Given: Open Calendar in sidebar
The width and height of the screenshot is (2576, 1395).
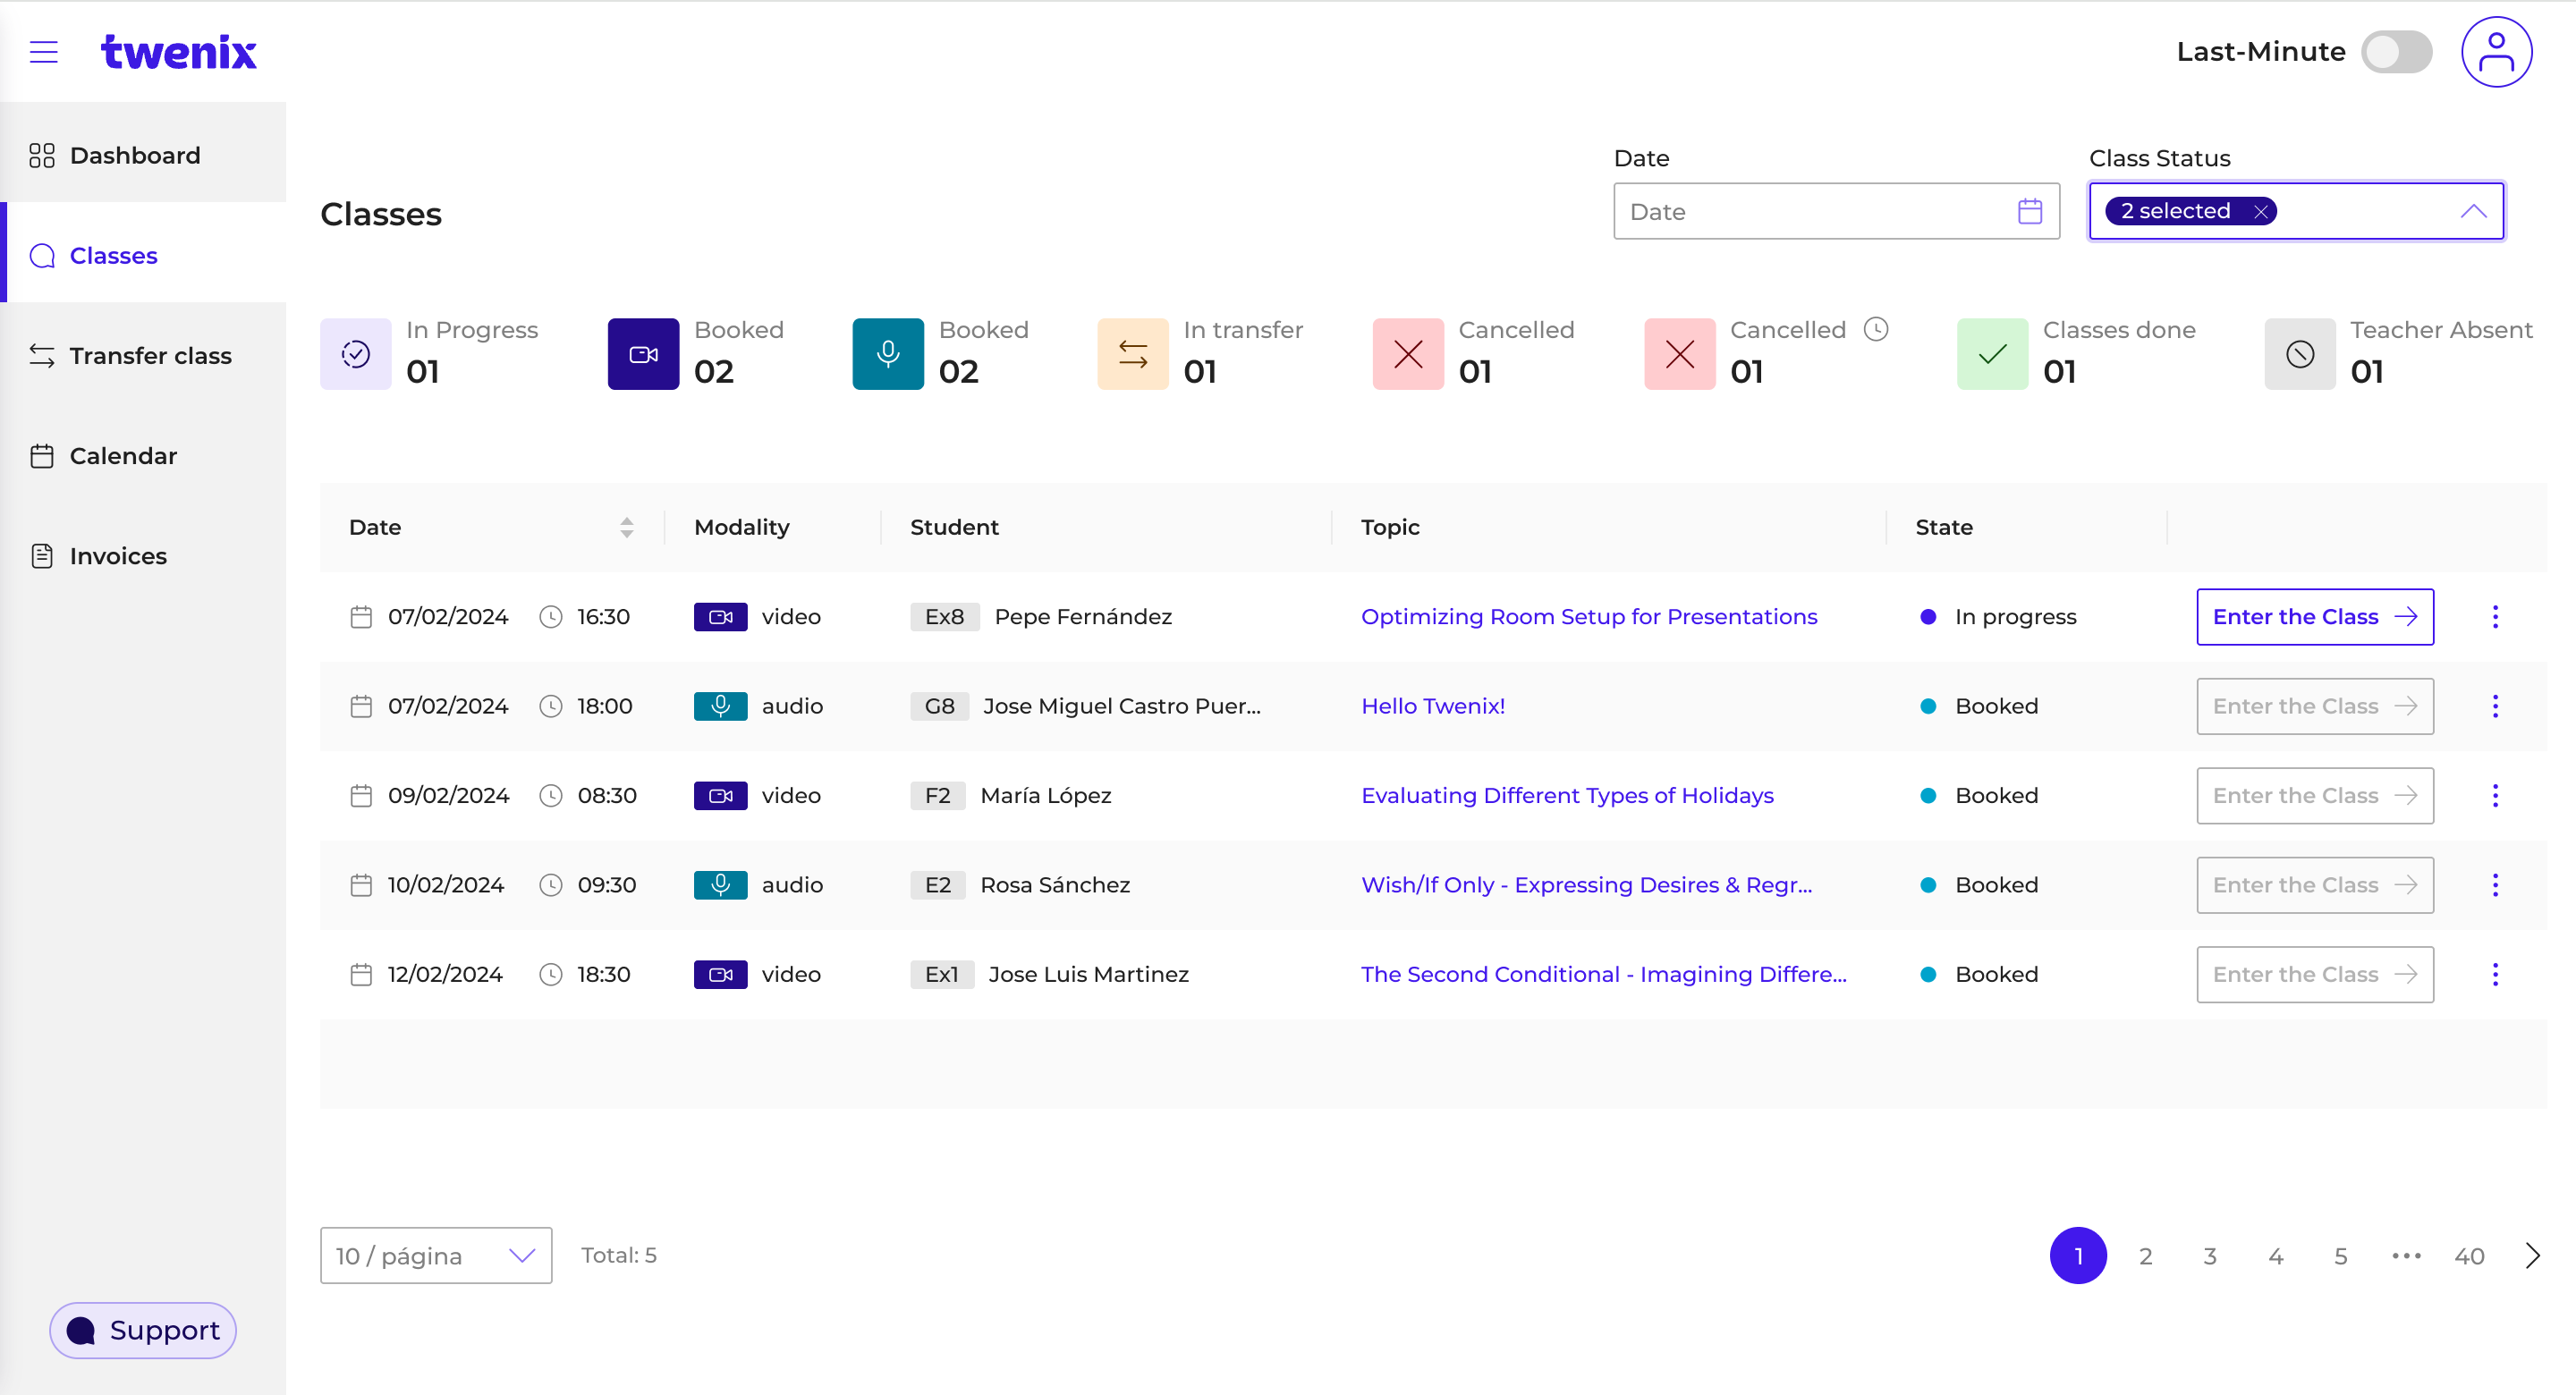Looking at the screenshot, I should coord(143,455).
